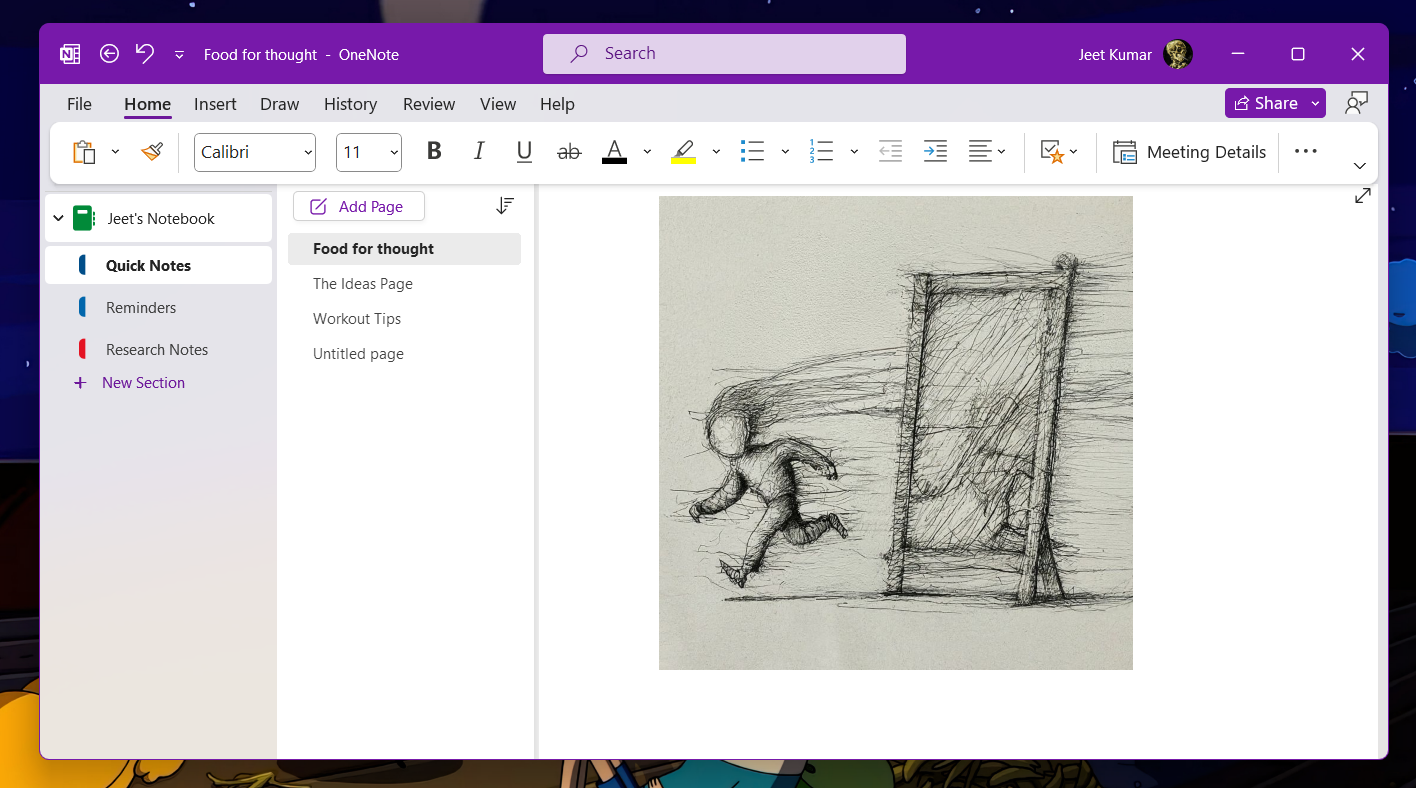The image size is (1416, 788).
Task: Expand ribbon display options chevron
Action: 1359,166
